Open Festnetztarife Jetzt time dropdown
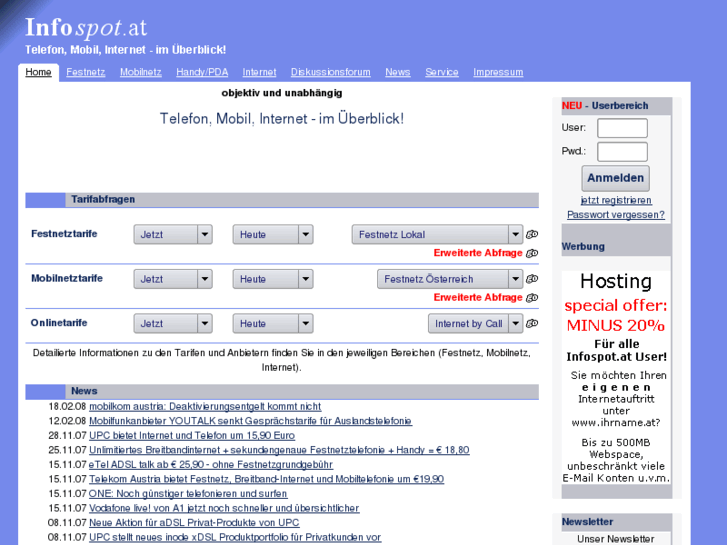Image resolution: width=727 pixels, height=545 pixels. [173, 235]
